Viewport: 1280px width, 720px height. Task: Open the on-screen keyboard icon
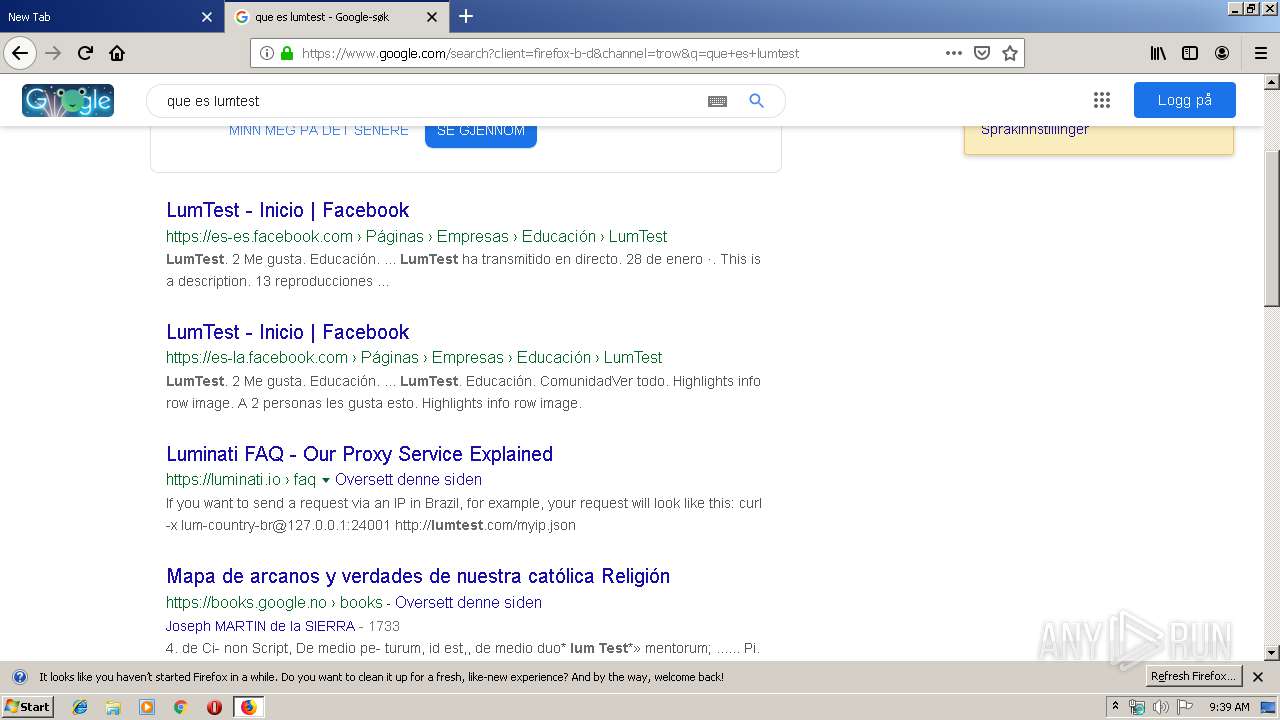coord(717,101)
